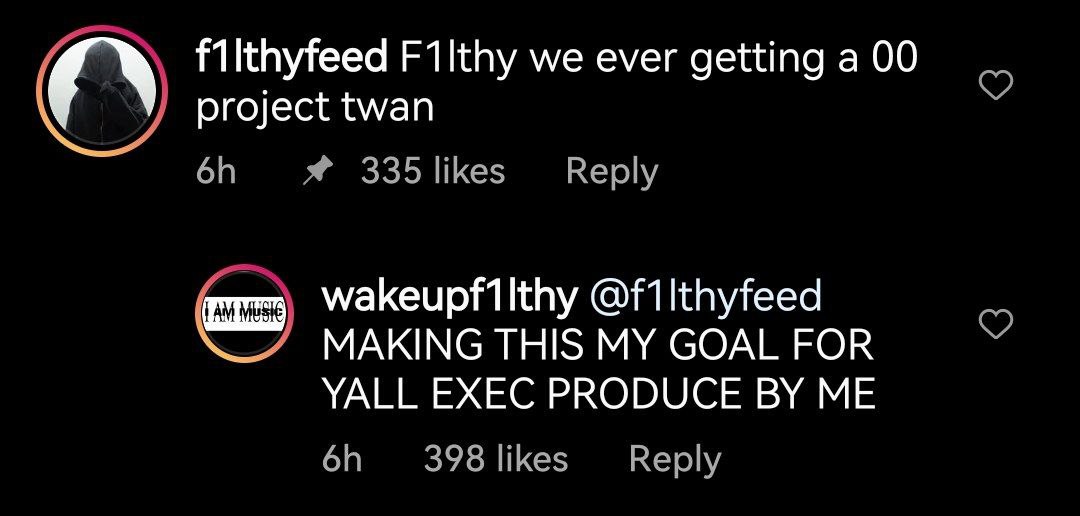Reply to f1lthyfeed's pinned comment
Screen dimensions: 1080x516
[612, 172]
